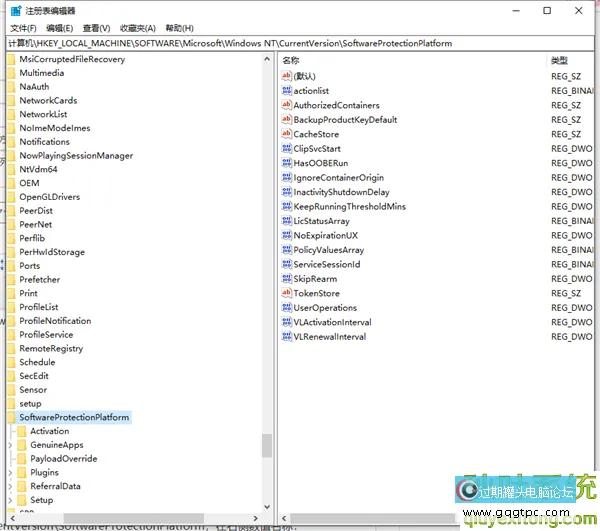Click the tree pane horizontal scroll right arrow
Image resolution: width=600 pixels, height=531 pixels.
click(x=256, y=519)
